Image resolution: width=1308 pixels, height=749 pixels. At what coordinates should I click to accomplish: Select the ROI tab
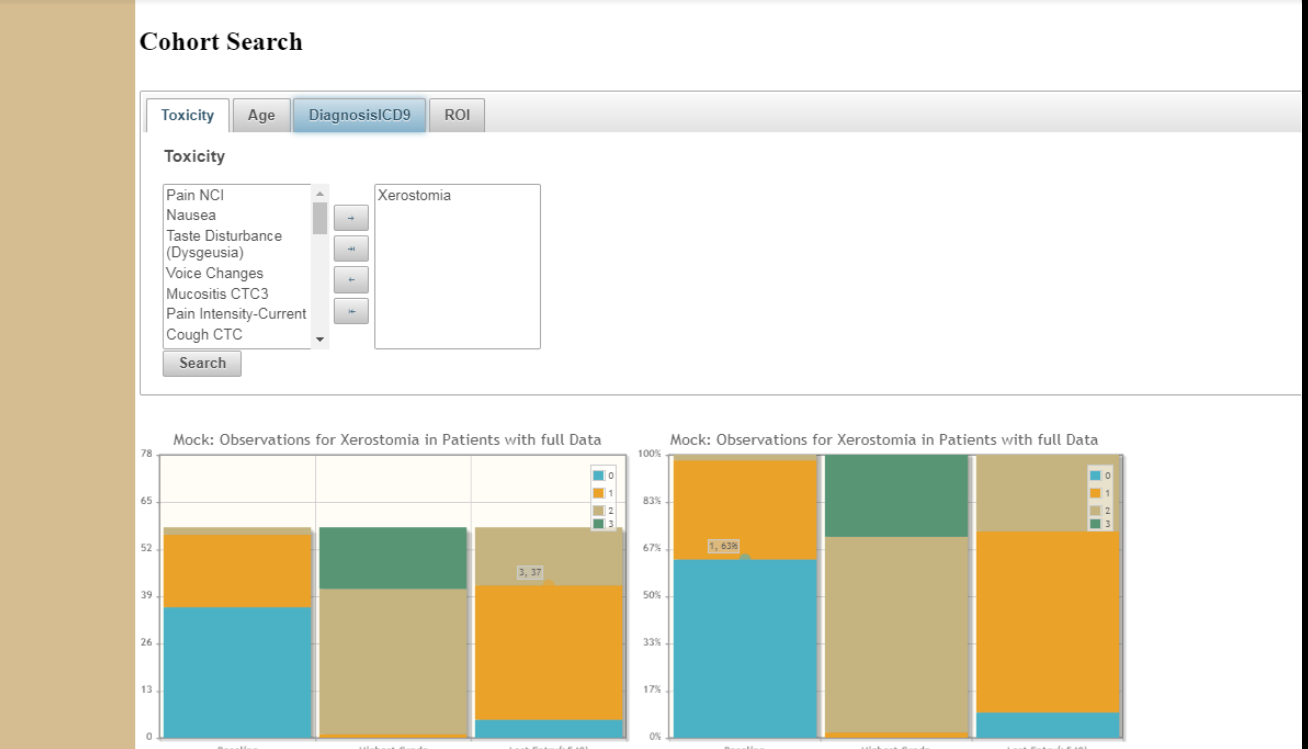(x=457, y=115)
